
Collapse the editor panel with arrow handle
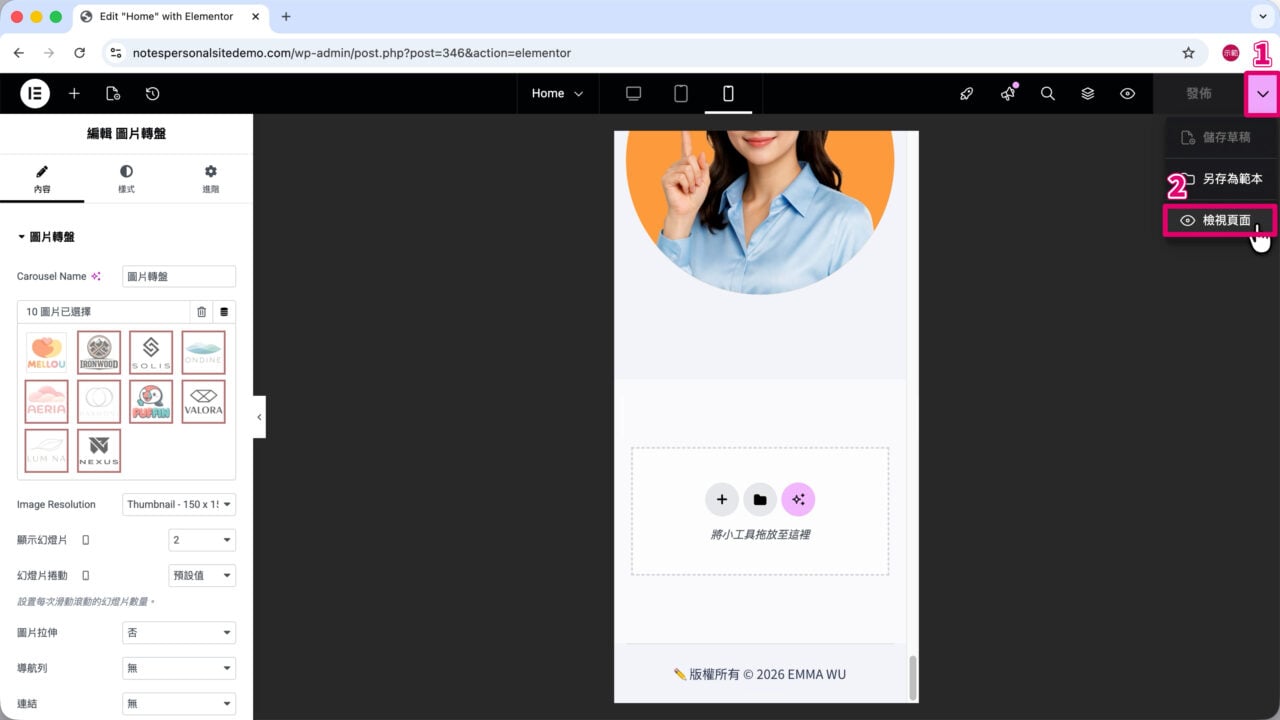click(x=259, y=417)
